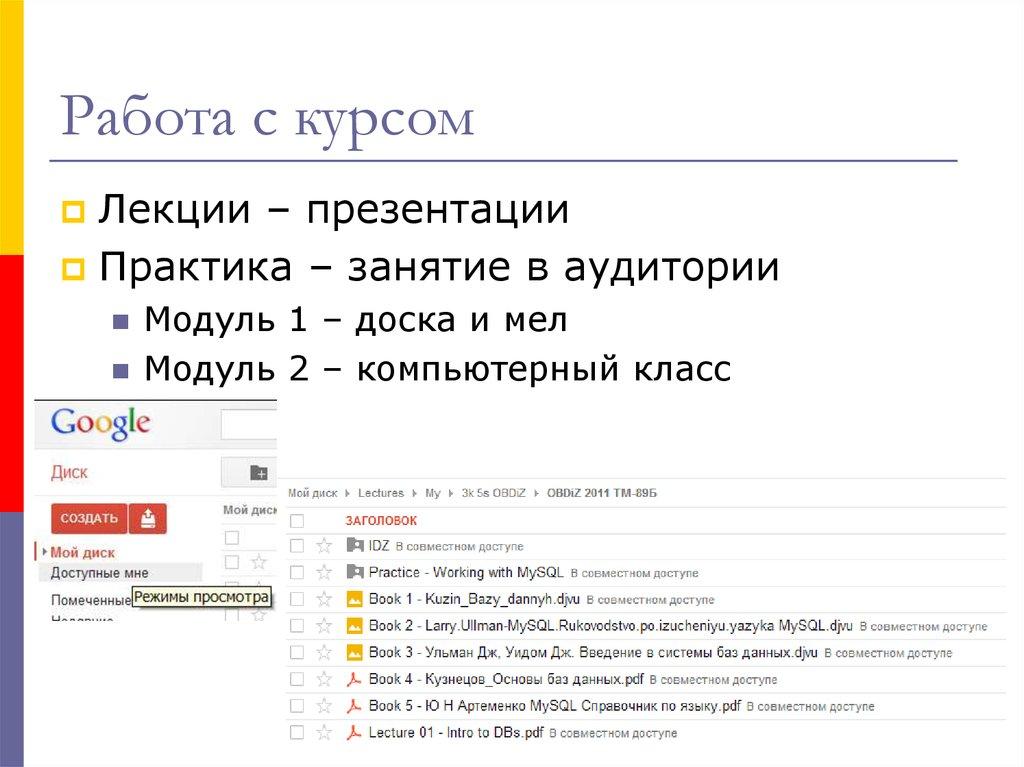Check the checkbox next to IDZ

click(x=296, y=545)
